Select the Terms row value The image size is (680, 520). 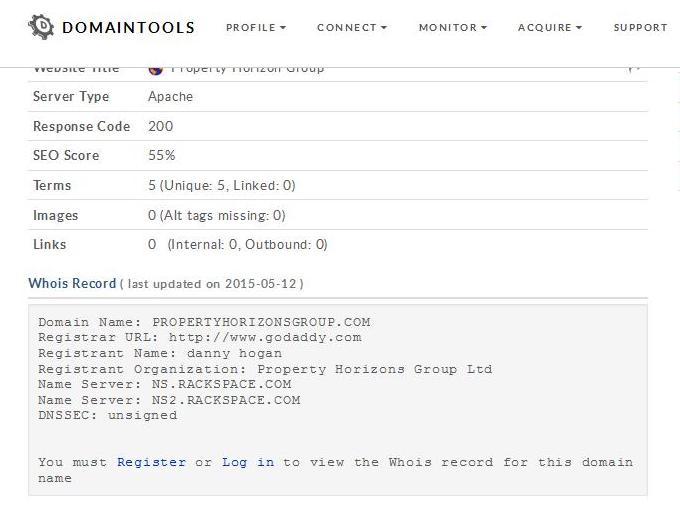221,185
